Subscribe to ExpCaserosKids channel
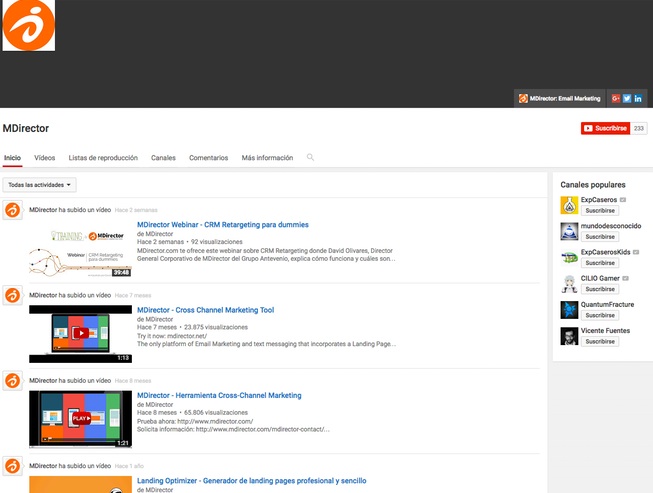The image size is (653, 493). pyautogui.click(x=600, y=263)
